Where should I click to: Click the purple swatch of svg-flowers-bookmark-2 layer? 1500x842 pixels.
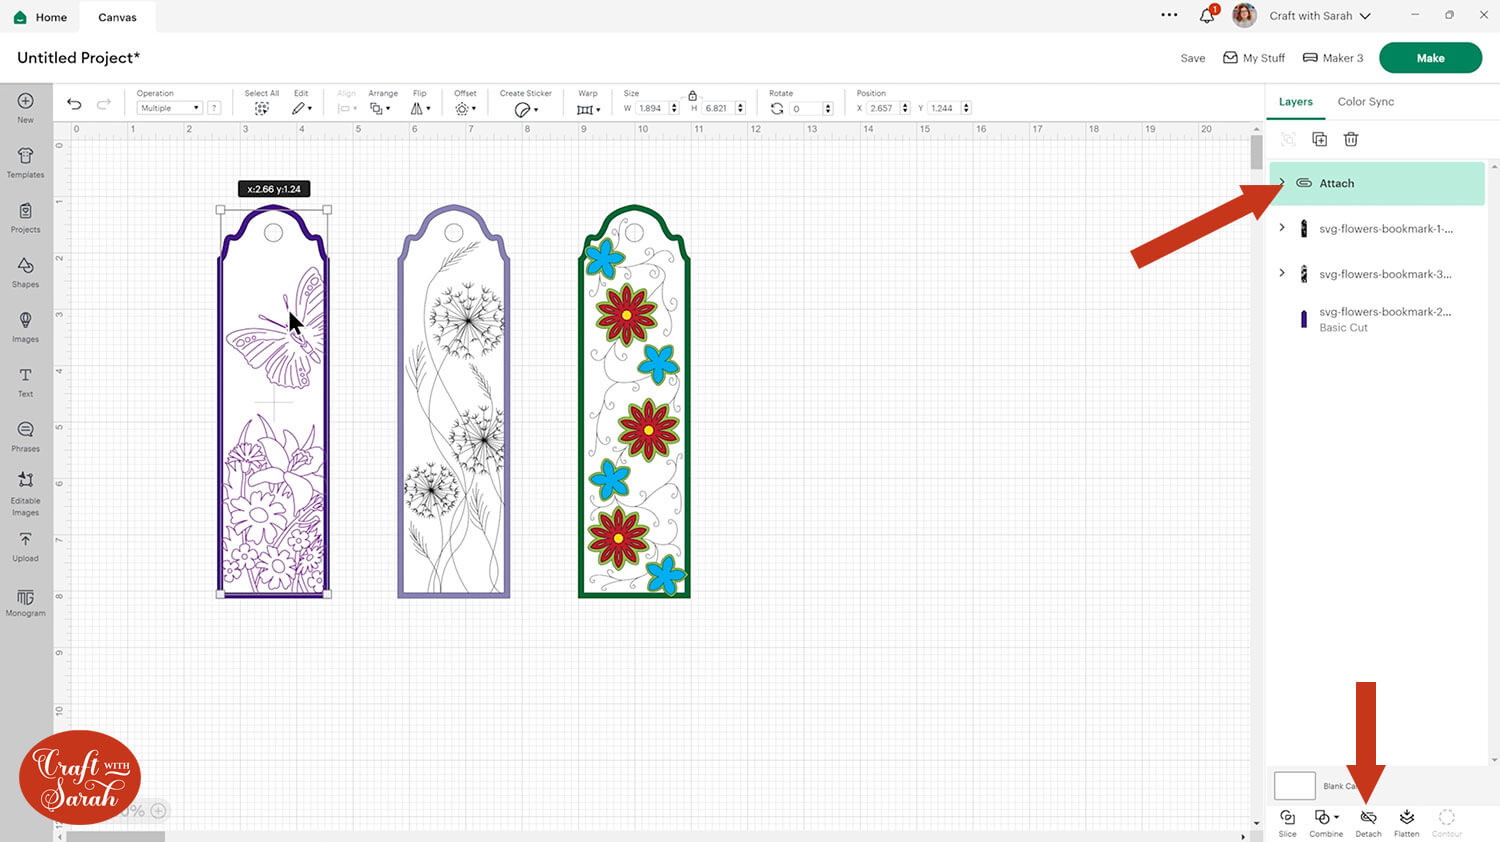(x=1303, y=319)
